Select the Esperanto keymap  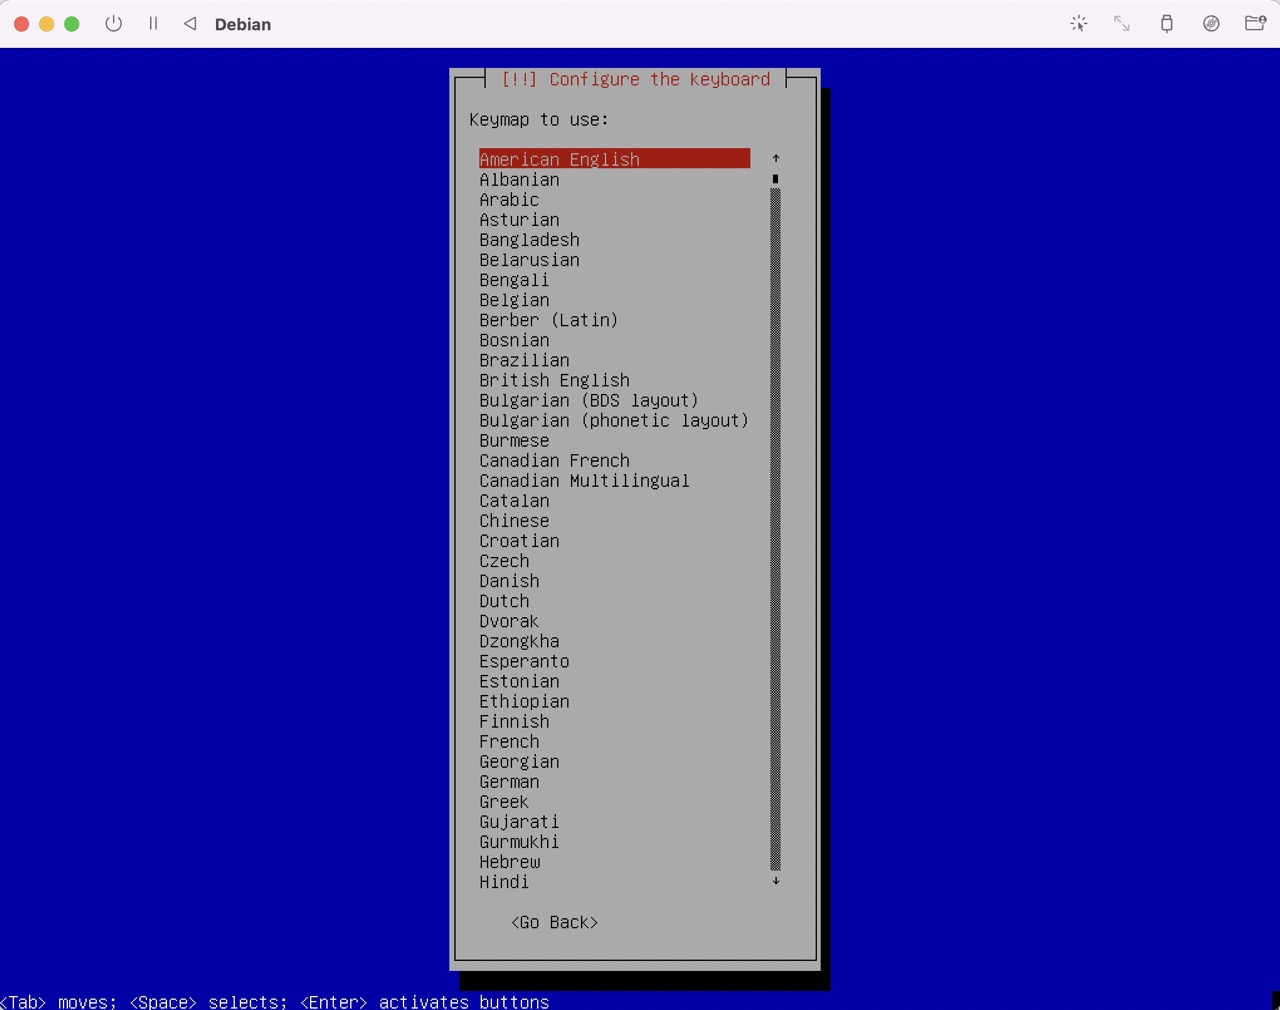tap(524, 661)
